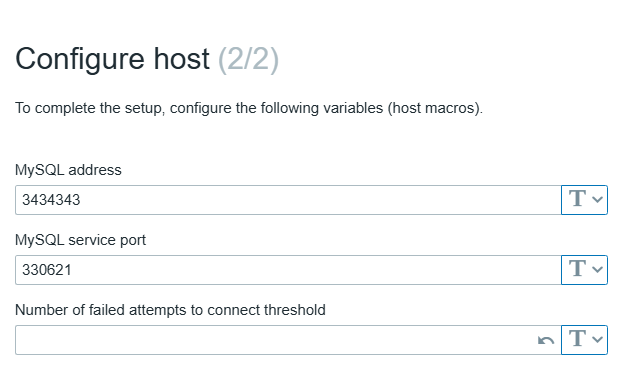Viewport: 642px width, 378px height.
Task: Expand the chevron beside the MySQL service port field
Action: [597, 270]
